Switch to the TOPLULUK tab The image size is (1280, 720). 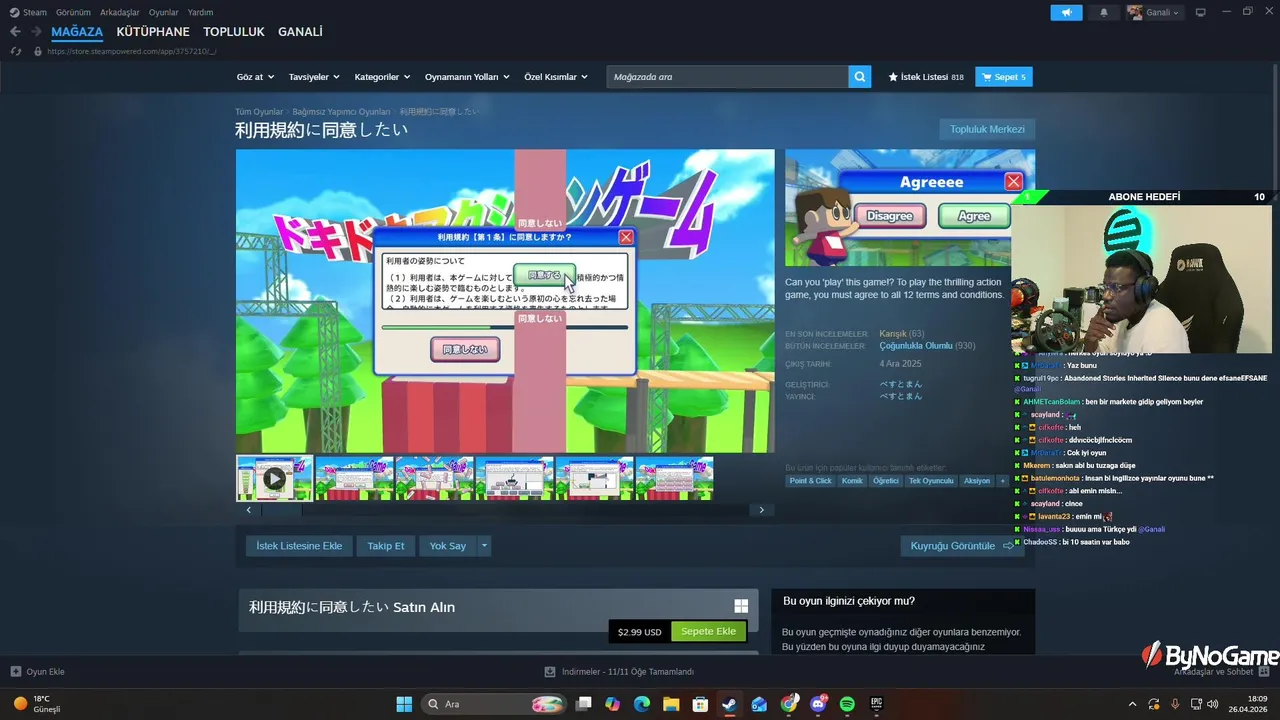(234, 32)
